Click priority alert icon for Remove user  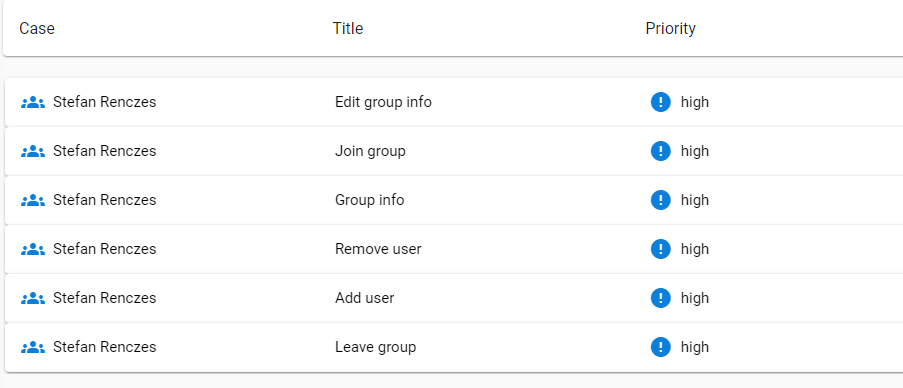[661, 249]
